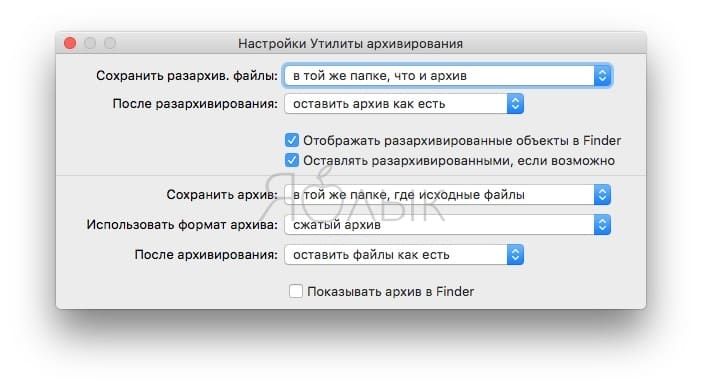The image size is (702, 389).
Task: Click blue arrows next to 'оставить файлы как есть'
Action: [x=515, y=255]
